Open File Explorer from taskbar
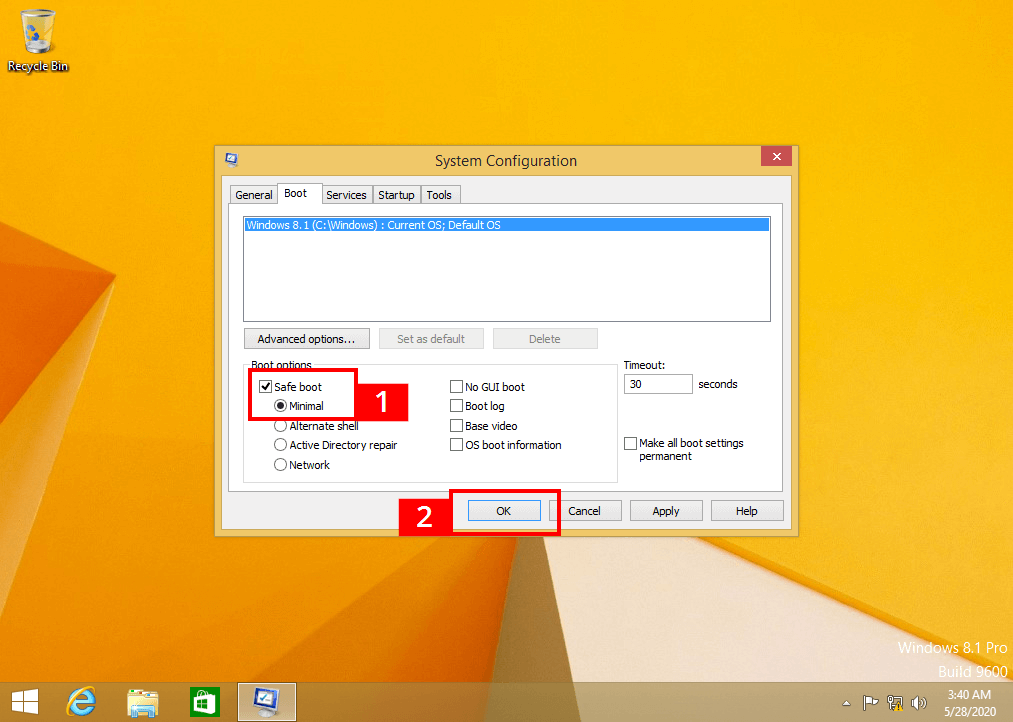Image resolution: width=1013 pixels, height=722 pixels. coord(143,702)
